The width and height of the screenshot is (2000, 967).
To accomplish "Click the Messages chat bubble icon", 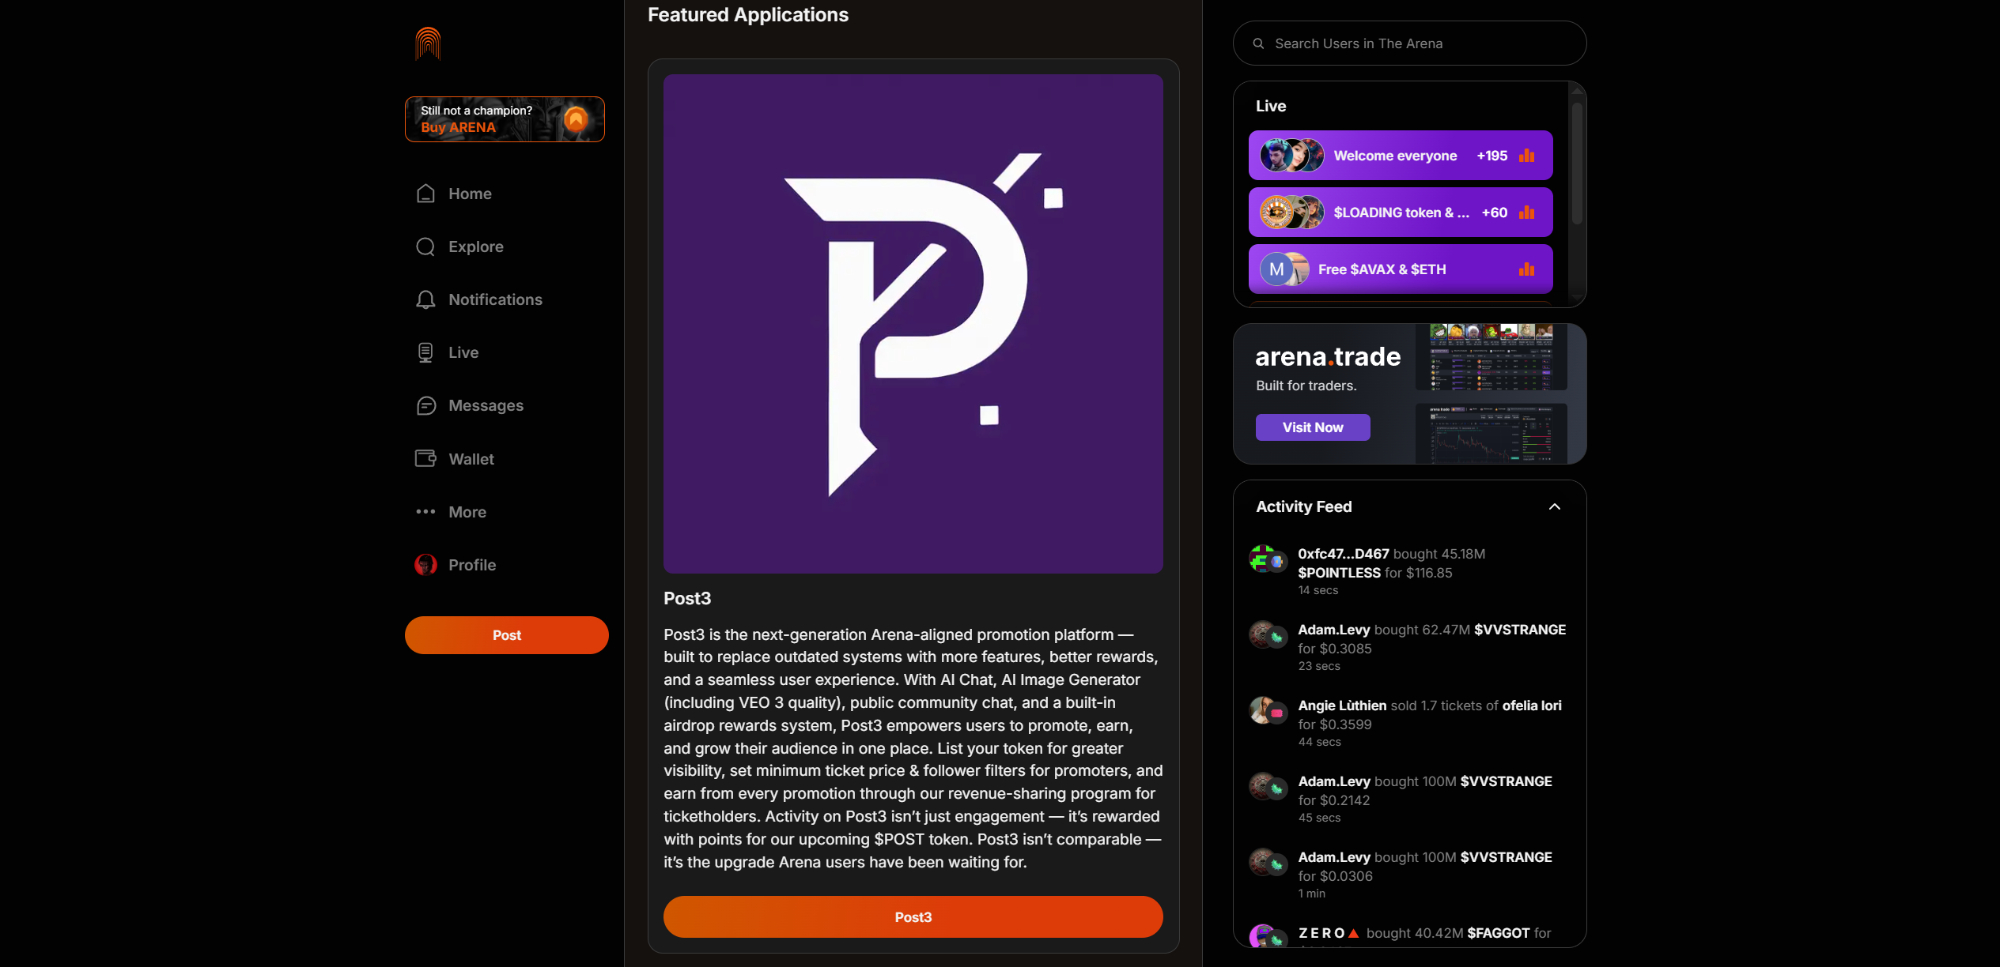I will [x=426, y=406].
